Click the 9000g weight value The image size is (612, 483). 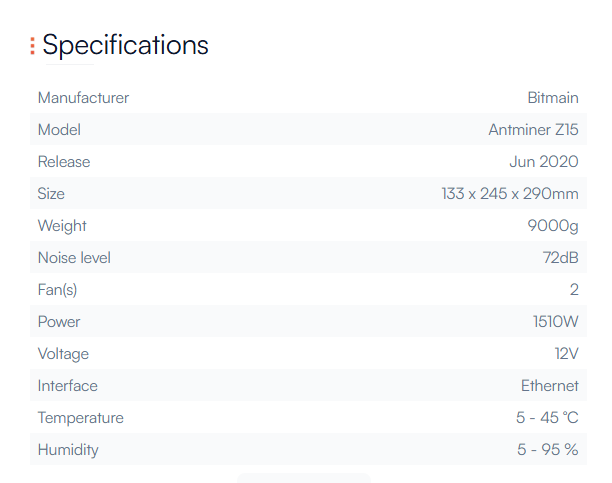553,226
